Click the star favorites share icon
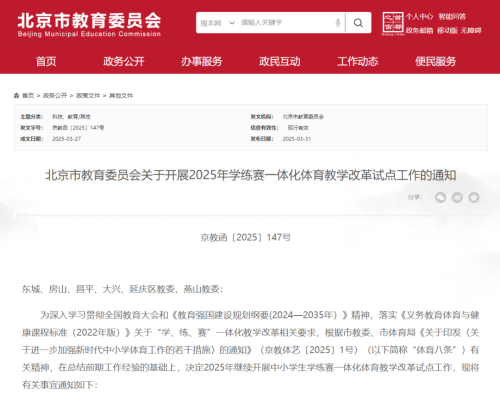Viewport: 500px width, 394px height. point(474,197)
